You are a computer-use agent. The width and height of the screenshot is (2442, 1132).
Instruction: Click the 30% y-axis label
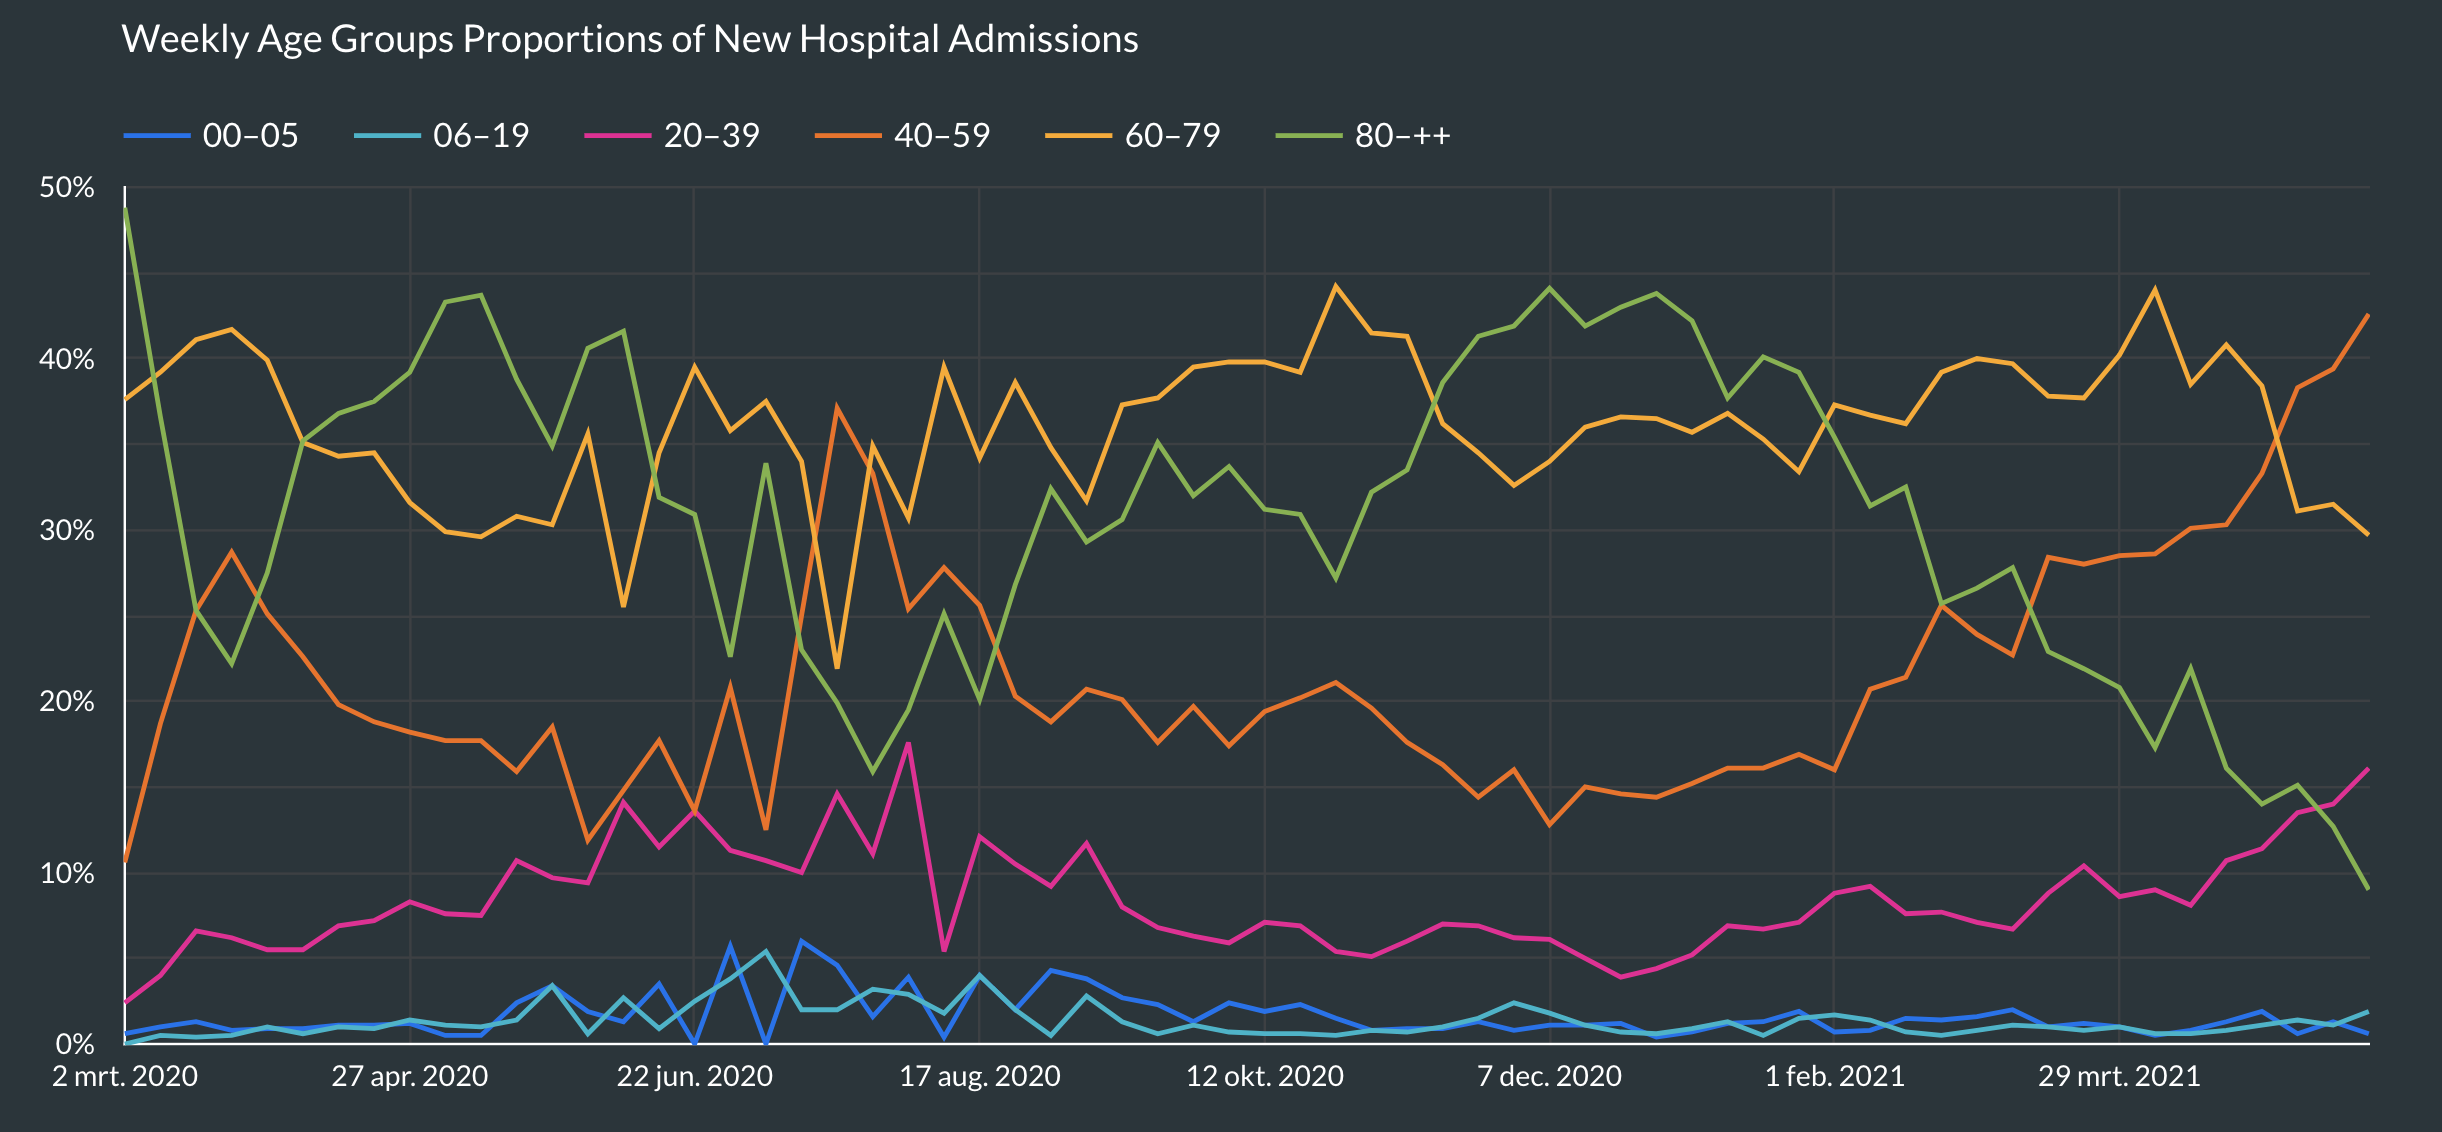[67, 530]
